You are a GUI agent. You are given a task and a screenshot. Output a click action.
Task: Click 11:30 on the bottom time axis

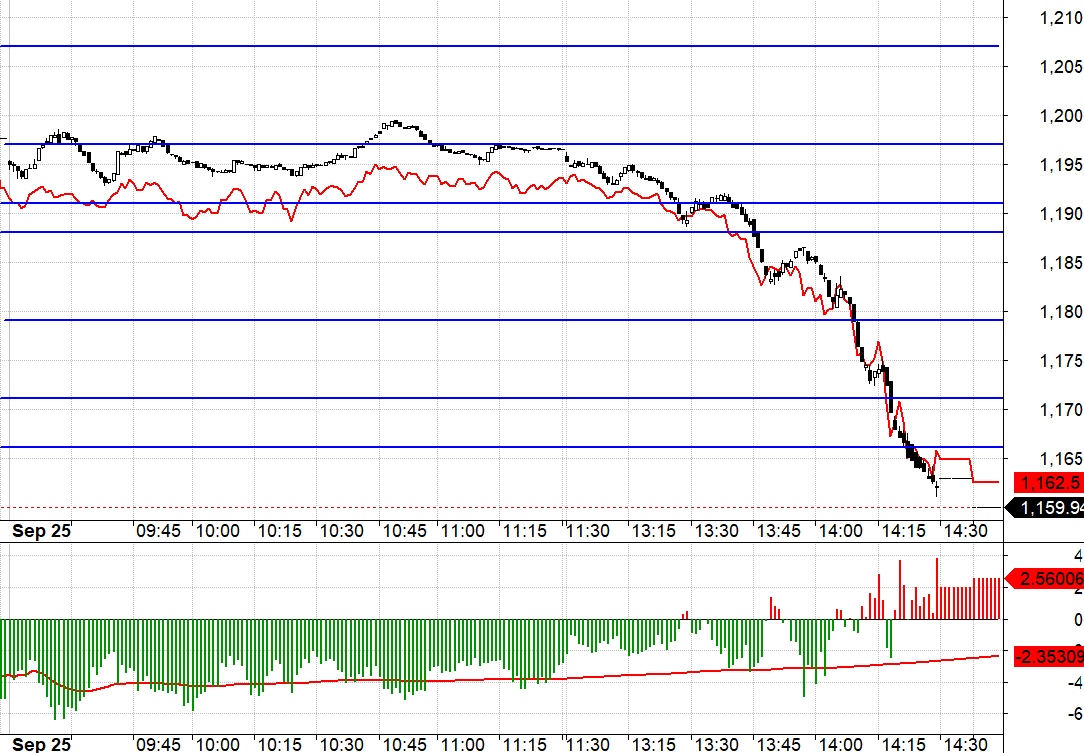coord(588,745)
